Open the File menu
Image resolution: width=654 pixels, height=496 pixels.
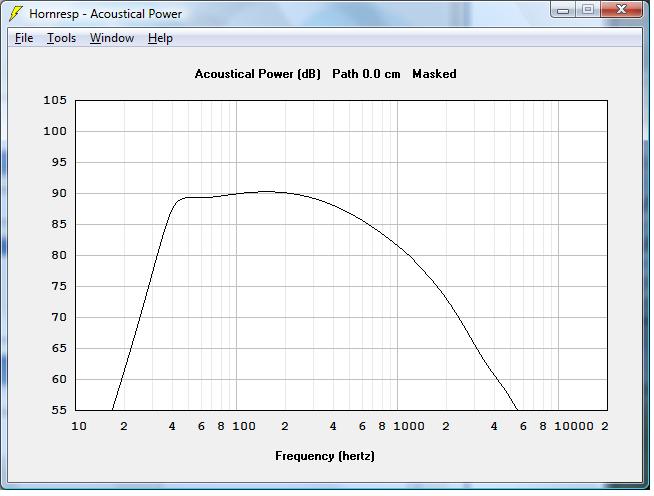24,38
